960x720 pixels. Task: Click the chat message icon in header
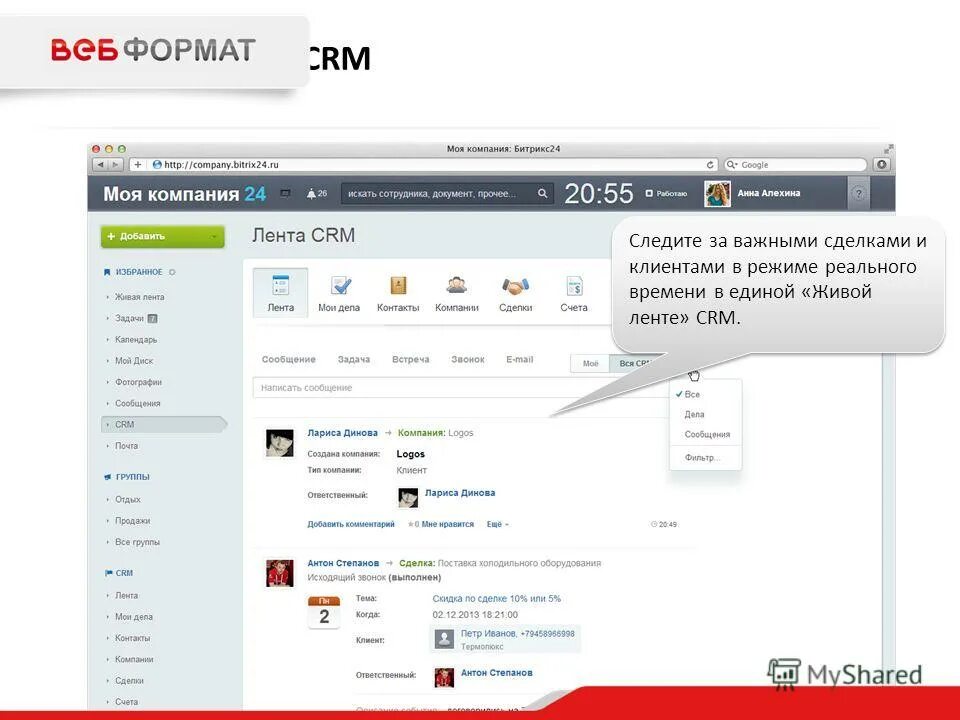pos(285,193)
